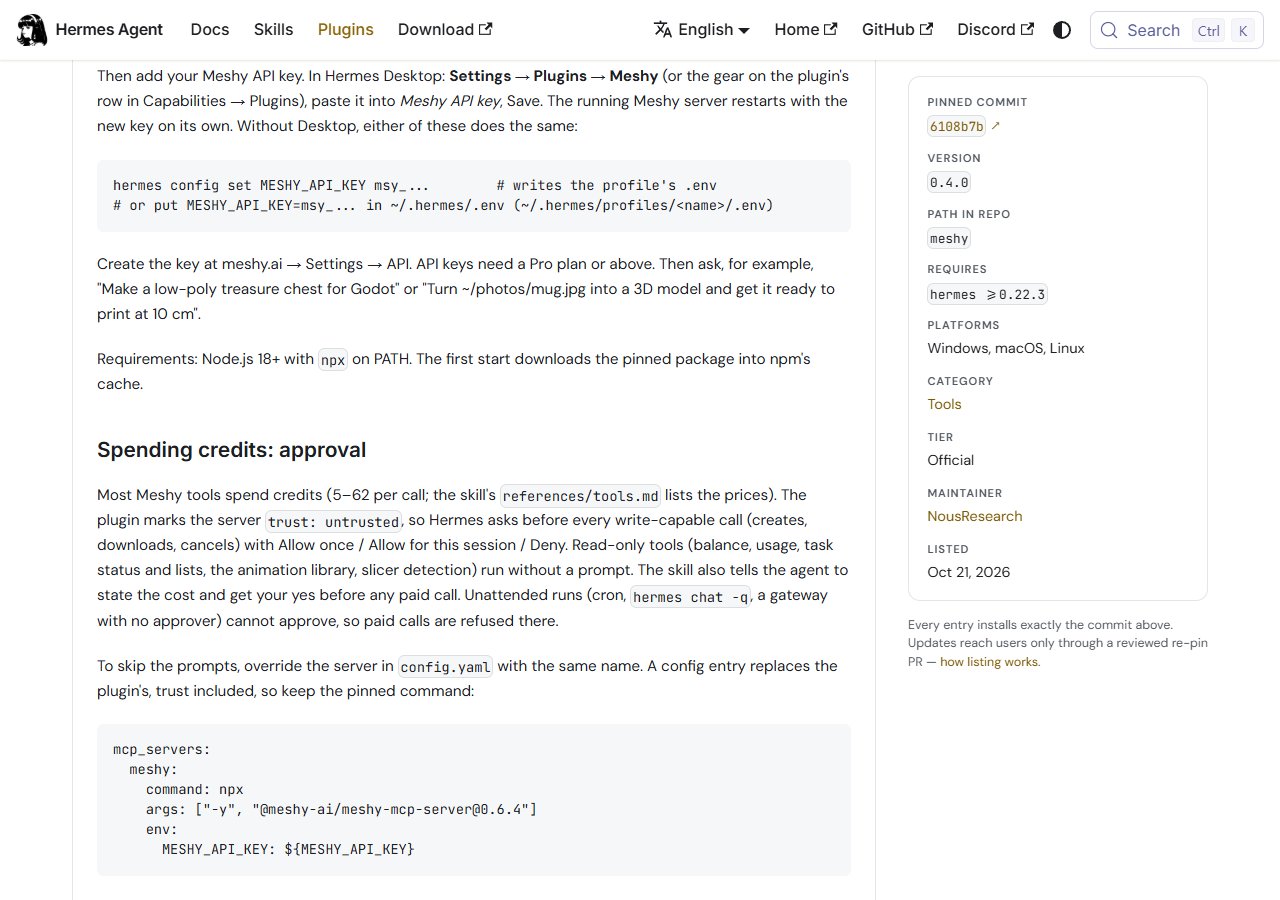Screen dimensions: 1280x900
Task: Click the 'command: npx' line in YAML block
Action: tap(194, 789)
